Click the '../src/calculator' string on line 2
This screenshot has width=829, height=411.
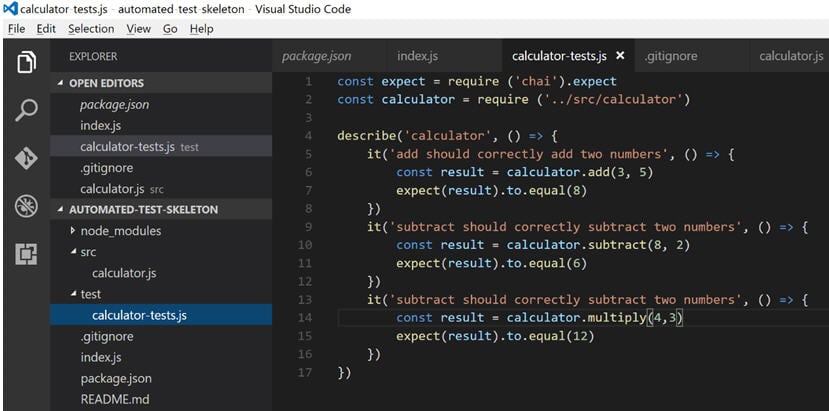[612, 99]
